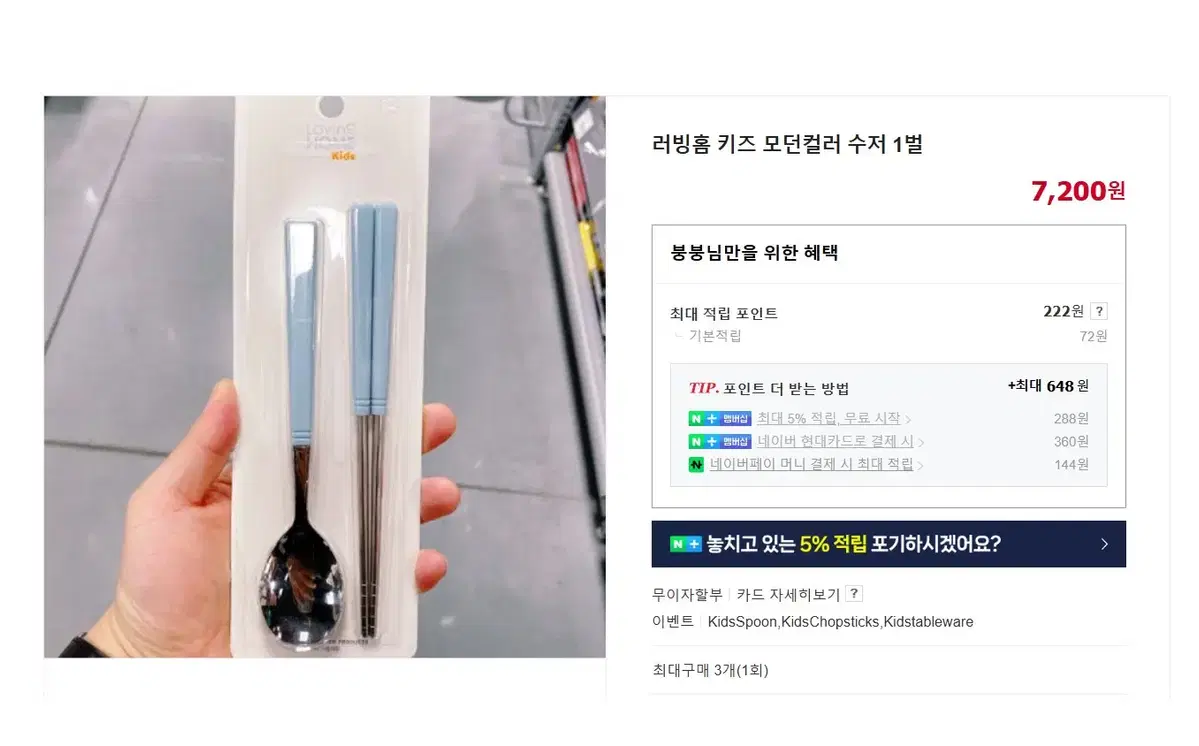Click the question mark next to 카드 자세히보기
The height and width of the screenshot is (746, 1199).
[x=854, y=593]
